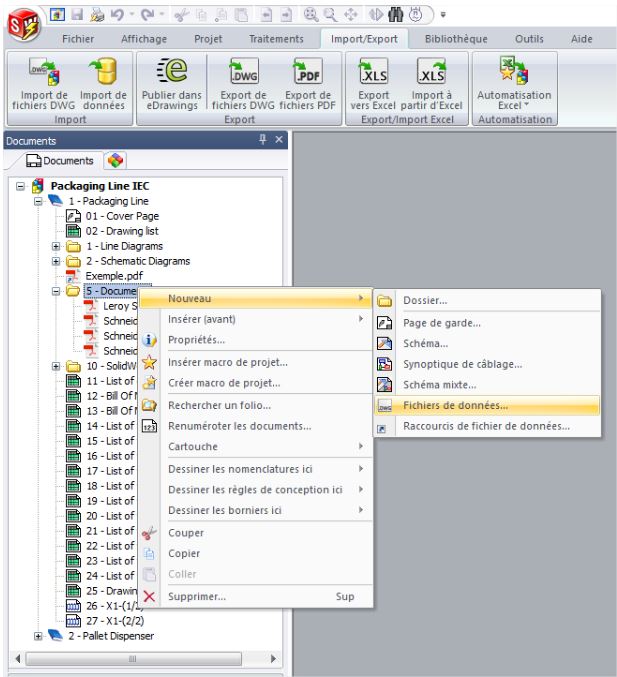Expand the 10 - SolidWorks folder node
The width and height of the screenshot is (617, 677).
56,367
